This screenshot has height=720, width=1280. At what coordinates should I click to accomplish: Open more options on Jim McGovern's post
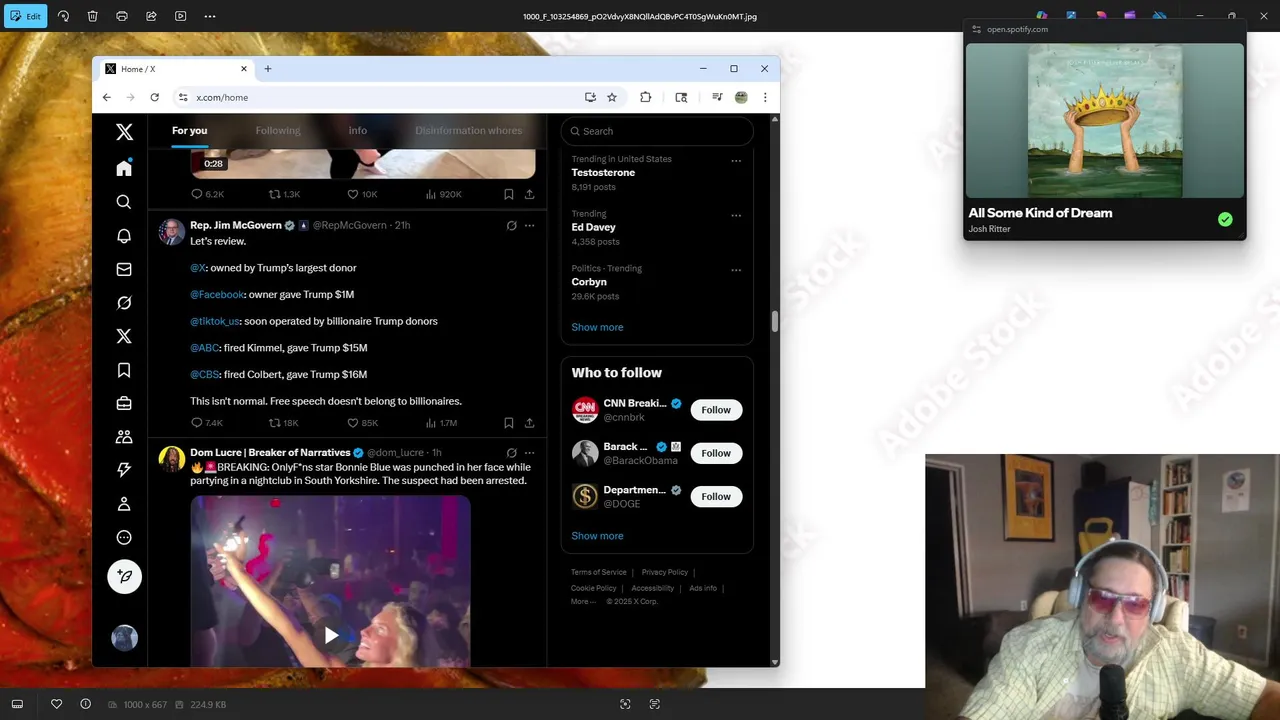pyautogui.click(x=530, y=226)
